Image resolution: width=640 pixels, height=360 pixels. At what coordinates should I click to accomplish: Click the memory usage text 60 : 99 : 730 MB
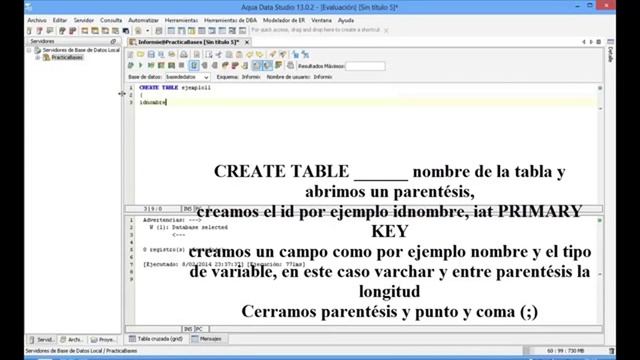[565, 351]
